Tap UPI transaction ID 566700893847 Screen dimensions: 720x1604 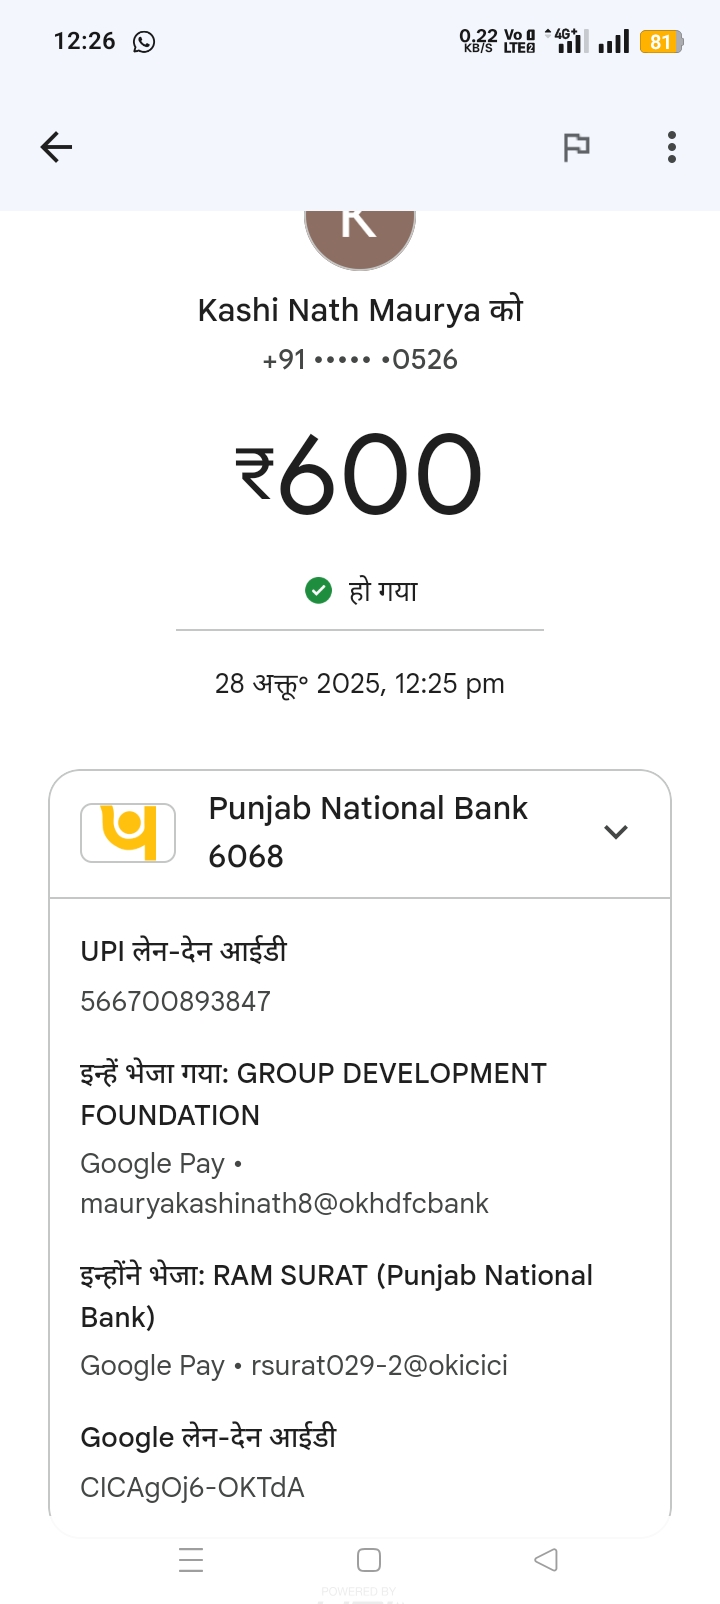click(176, 1001)
